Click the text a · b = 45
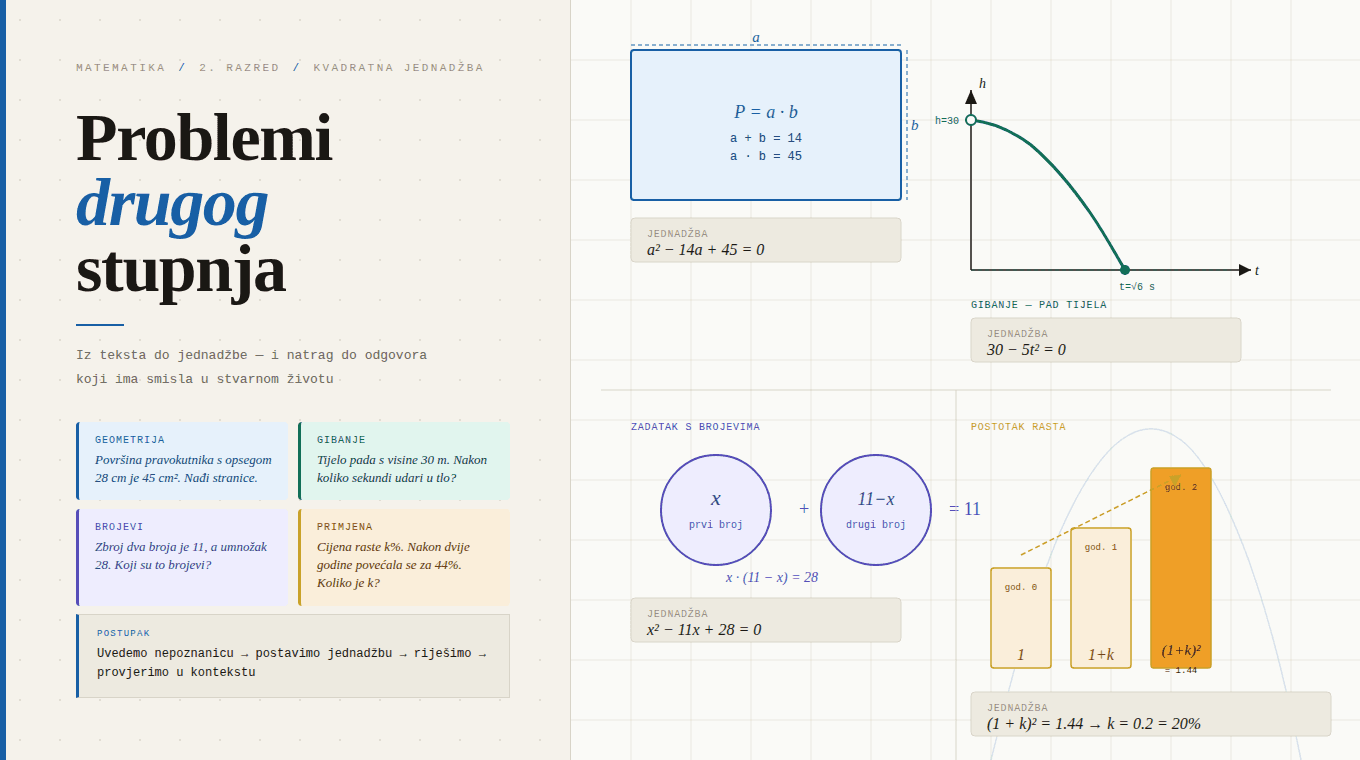Screen dimensions: 1360x760 [766, 156]
